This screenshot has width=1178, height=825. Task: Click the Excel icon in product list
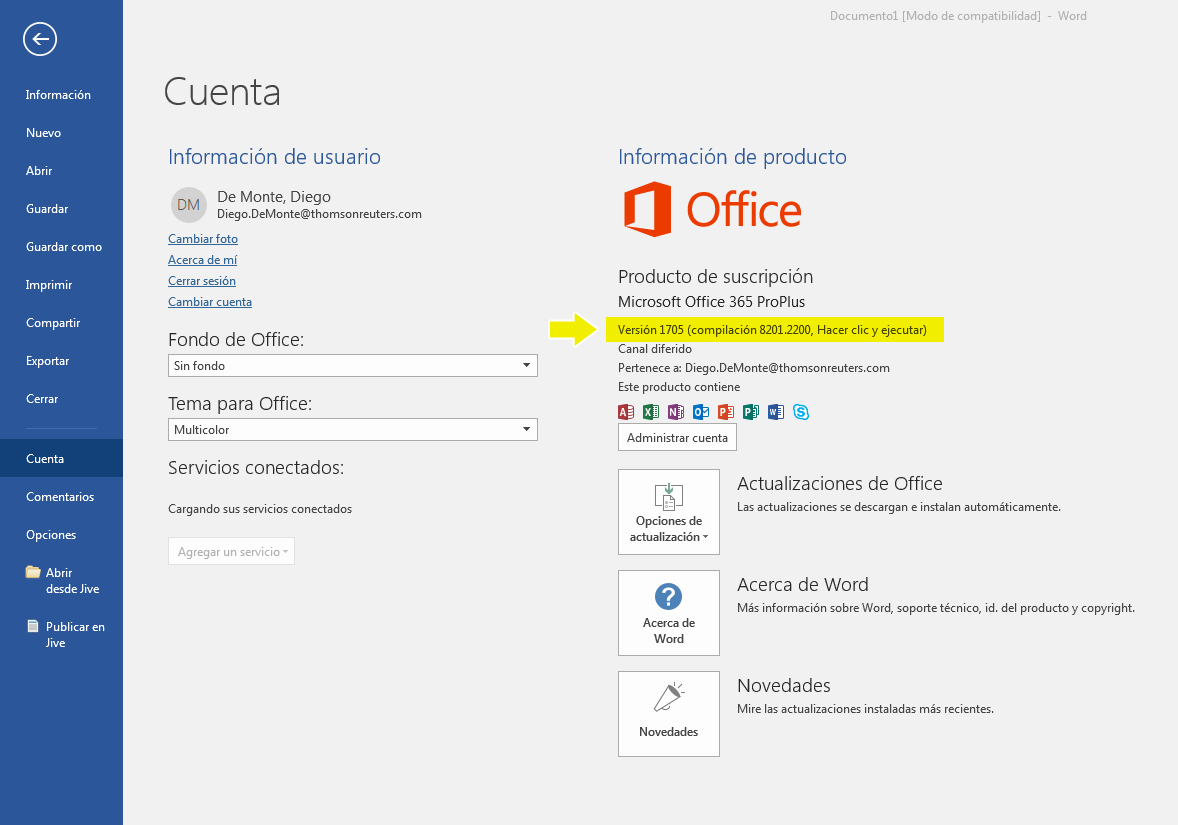[x=651, y=411]
